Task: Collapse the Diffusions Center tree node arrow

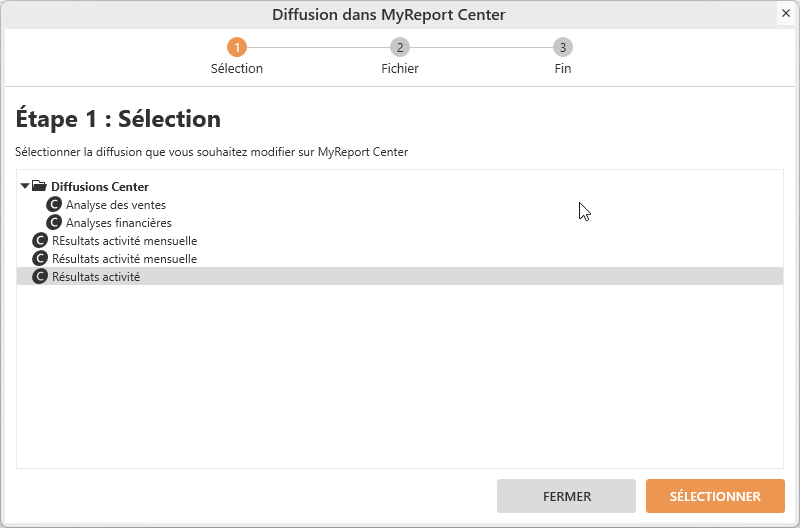Action: coord(25,186)
